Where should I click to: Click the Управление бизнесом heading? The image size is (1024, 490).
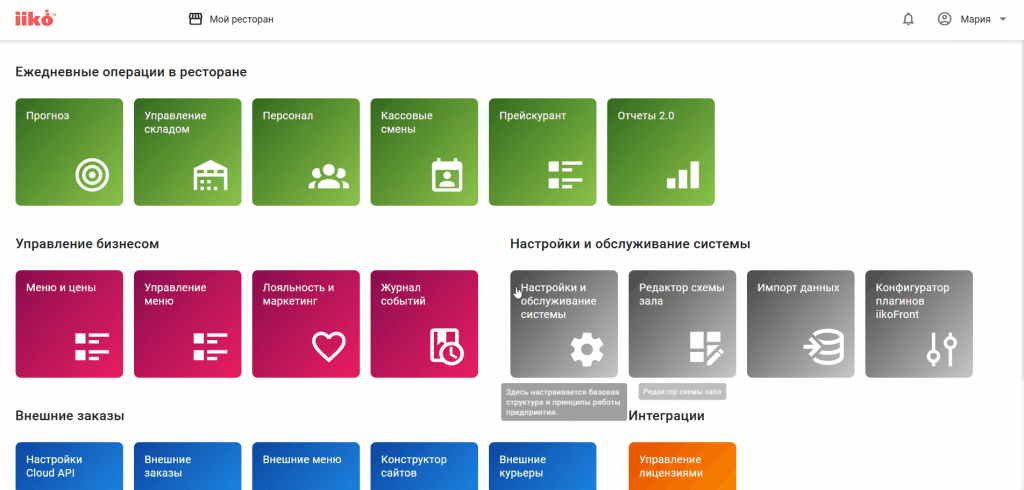pos(88,244)
